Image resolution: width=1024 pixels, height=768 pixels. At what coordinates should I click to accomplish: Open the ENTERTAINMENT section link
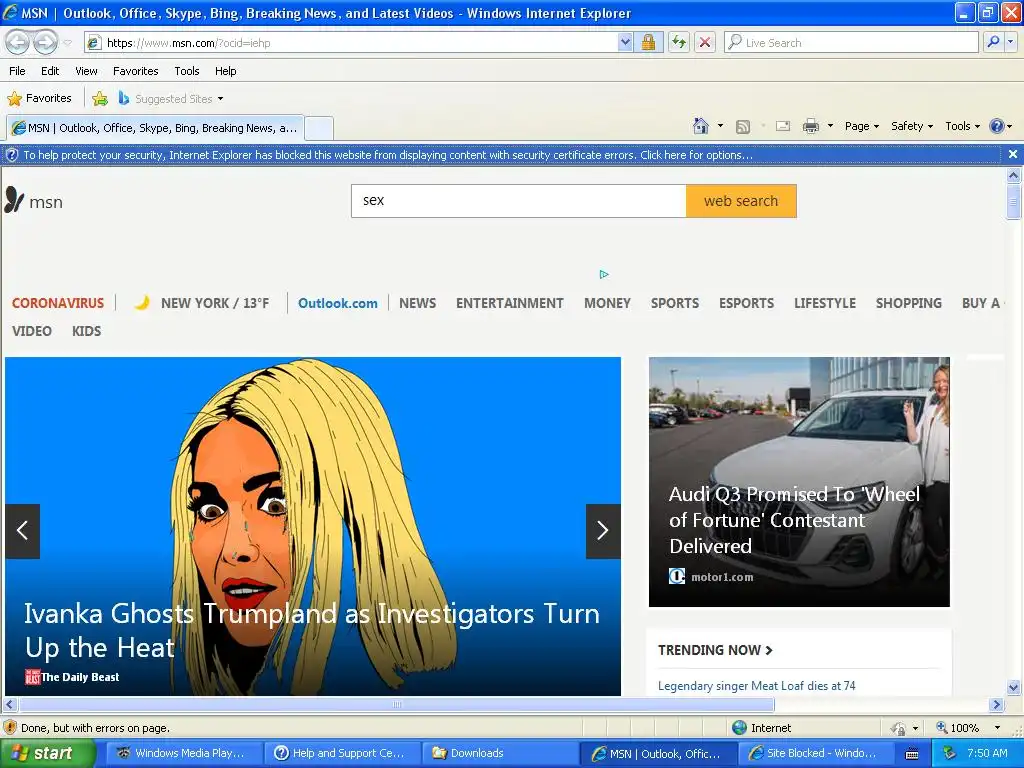(x=509, y=303)
